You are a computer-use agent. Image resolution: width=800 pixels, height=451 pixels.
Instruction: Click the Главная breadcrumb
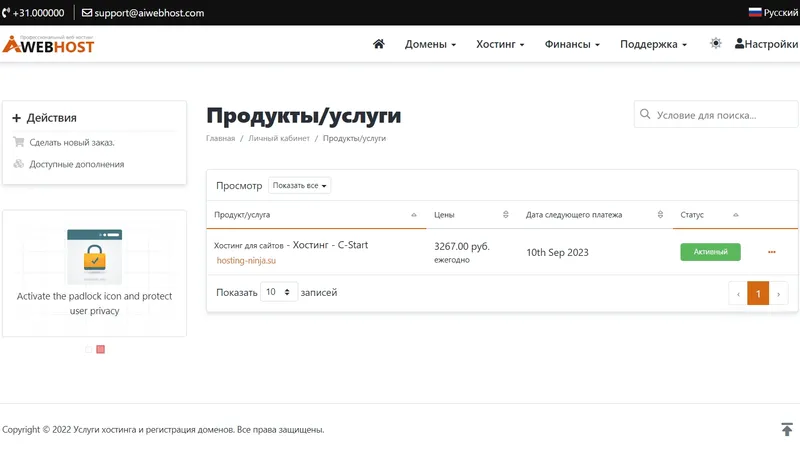(220, 138)
